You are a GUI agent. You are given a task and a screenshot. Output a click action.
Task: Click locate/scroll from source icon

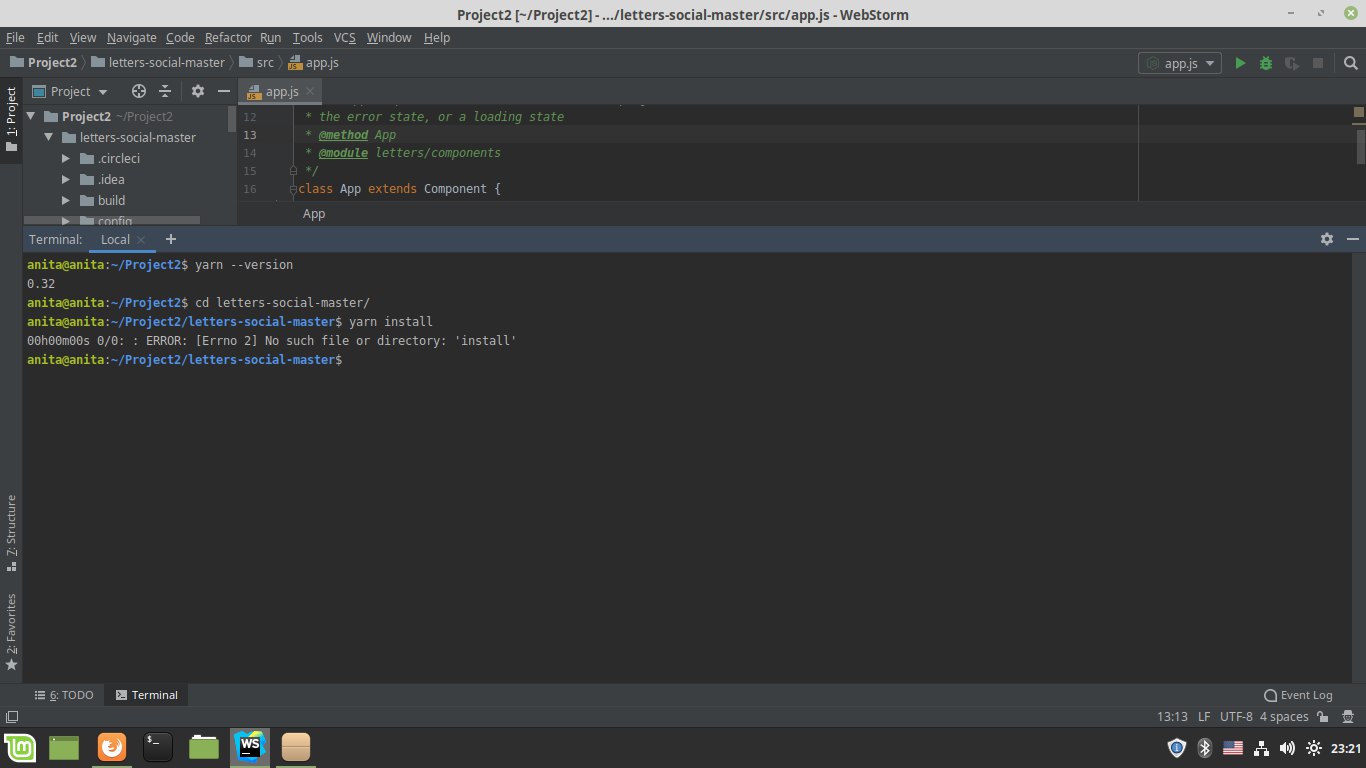click(139, 91)
